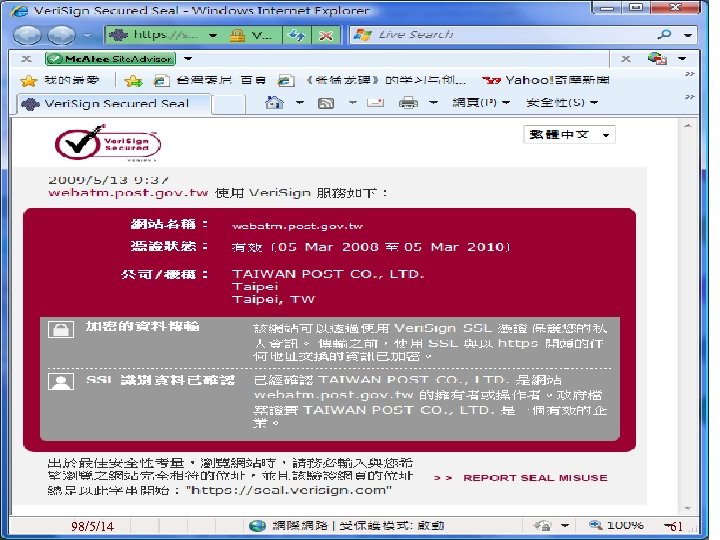Click the Internet zone globe icon in status bar
The height and width of the screenshot is (540, 720).
(x=258, y=526)
